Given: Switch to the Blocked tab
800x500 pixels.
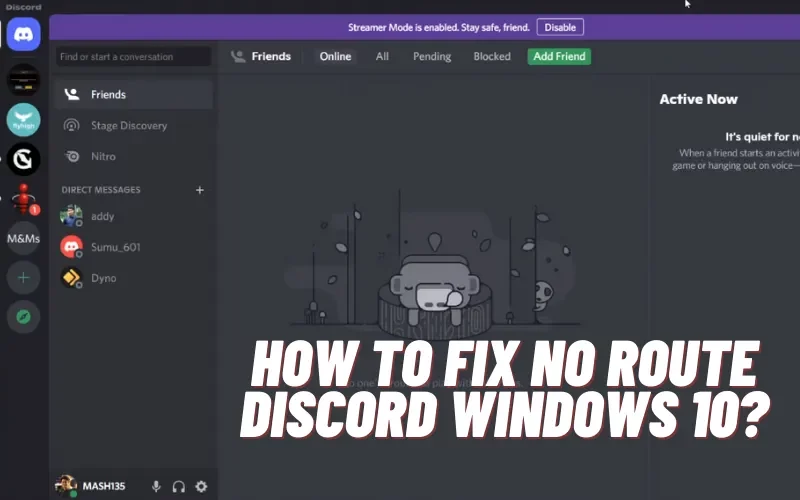Looking at the screenshot, I should (492, 57).
